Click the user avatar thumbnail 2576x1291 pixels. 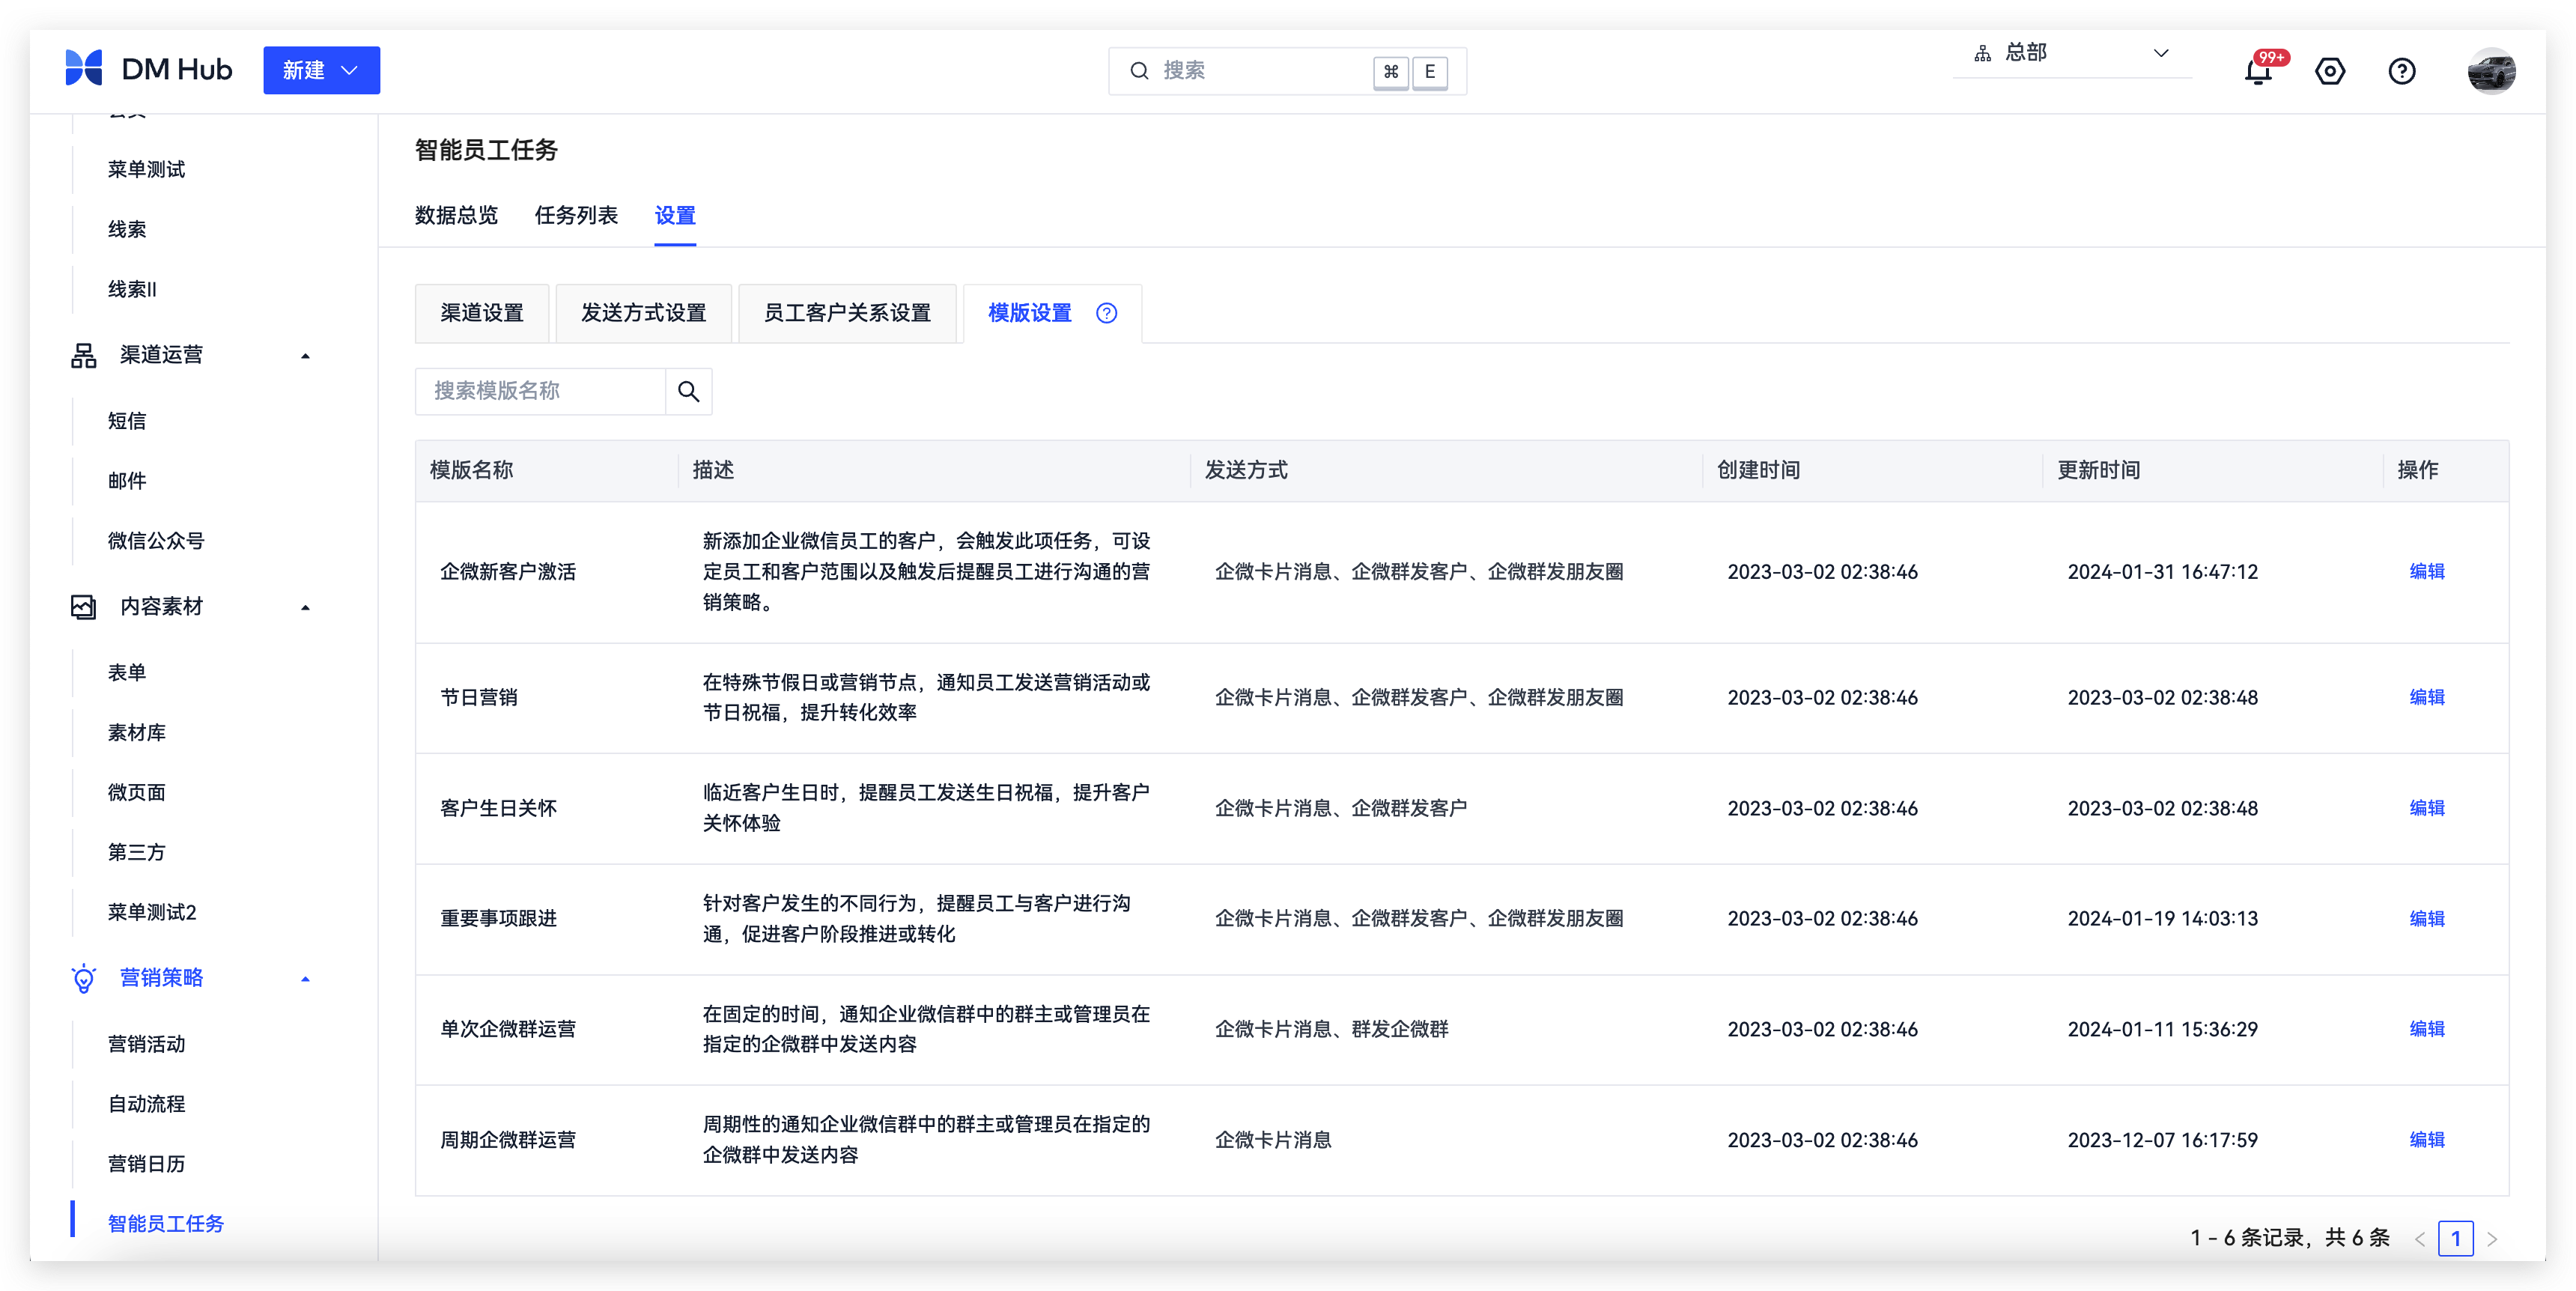point(2491,71)
